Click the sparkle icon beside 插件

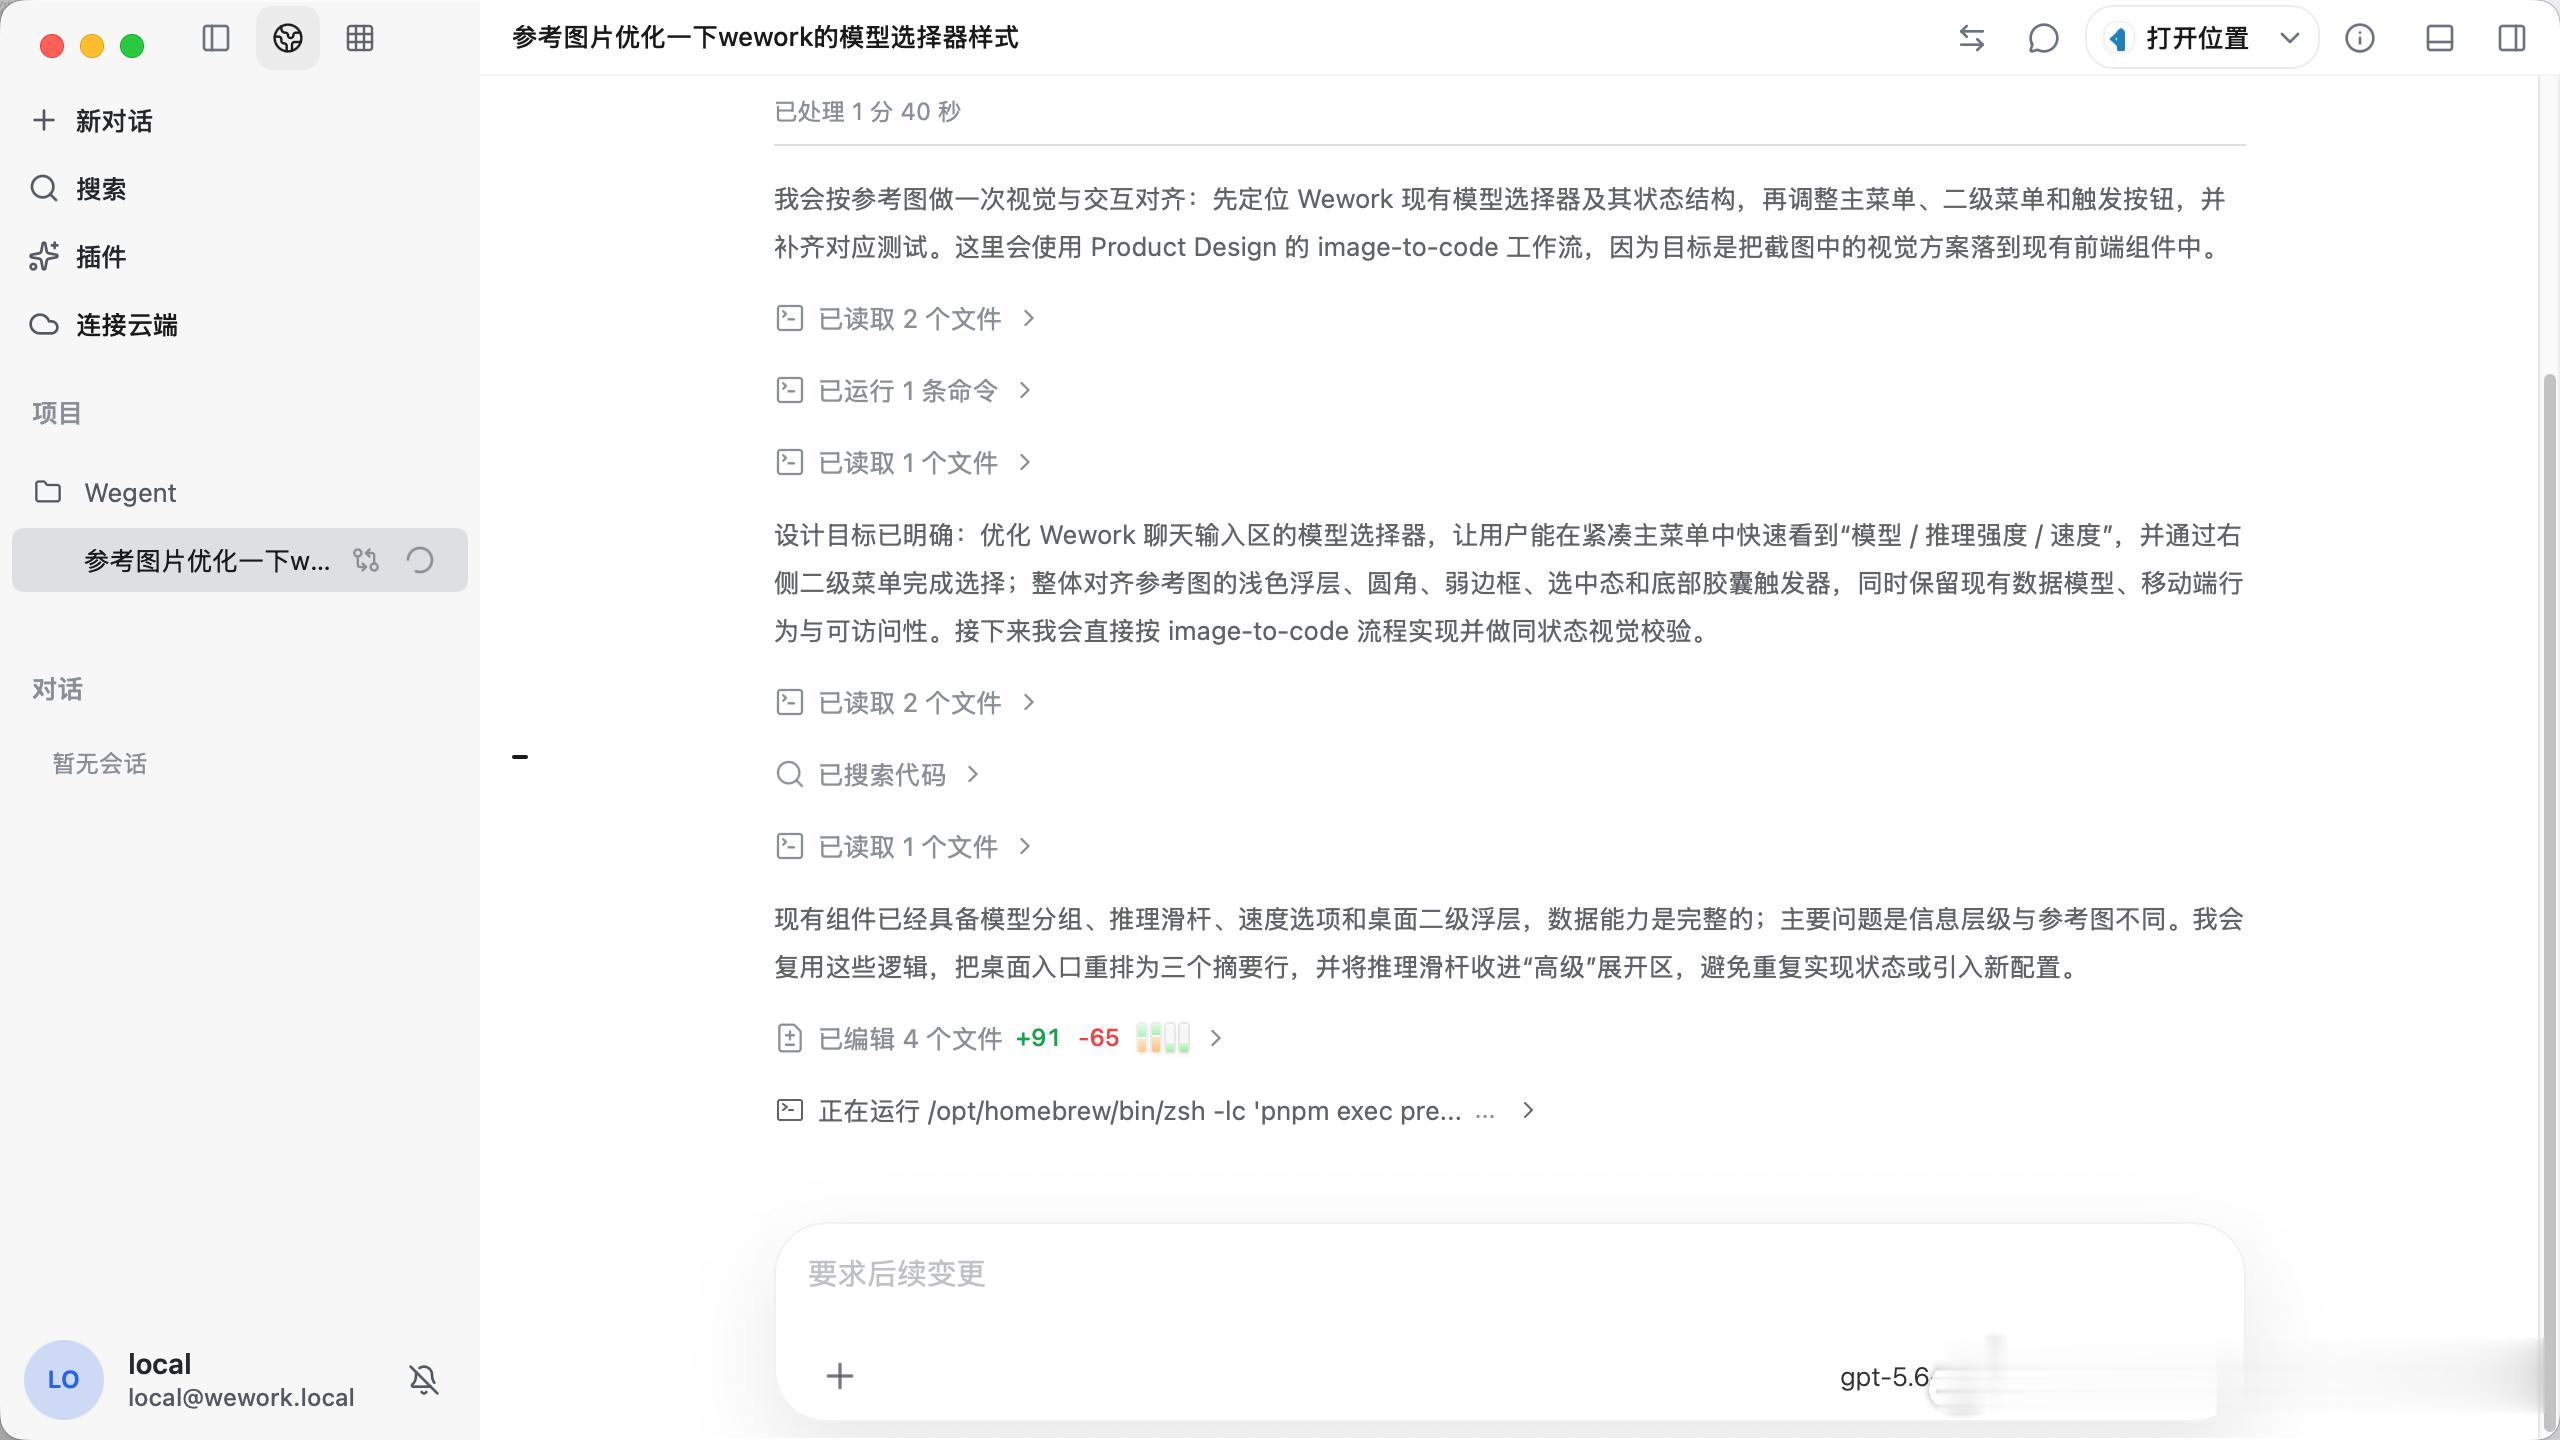[43, 257]
